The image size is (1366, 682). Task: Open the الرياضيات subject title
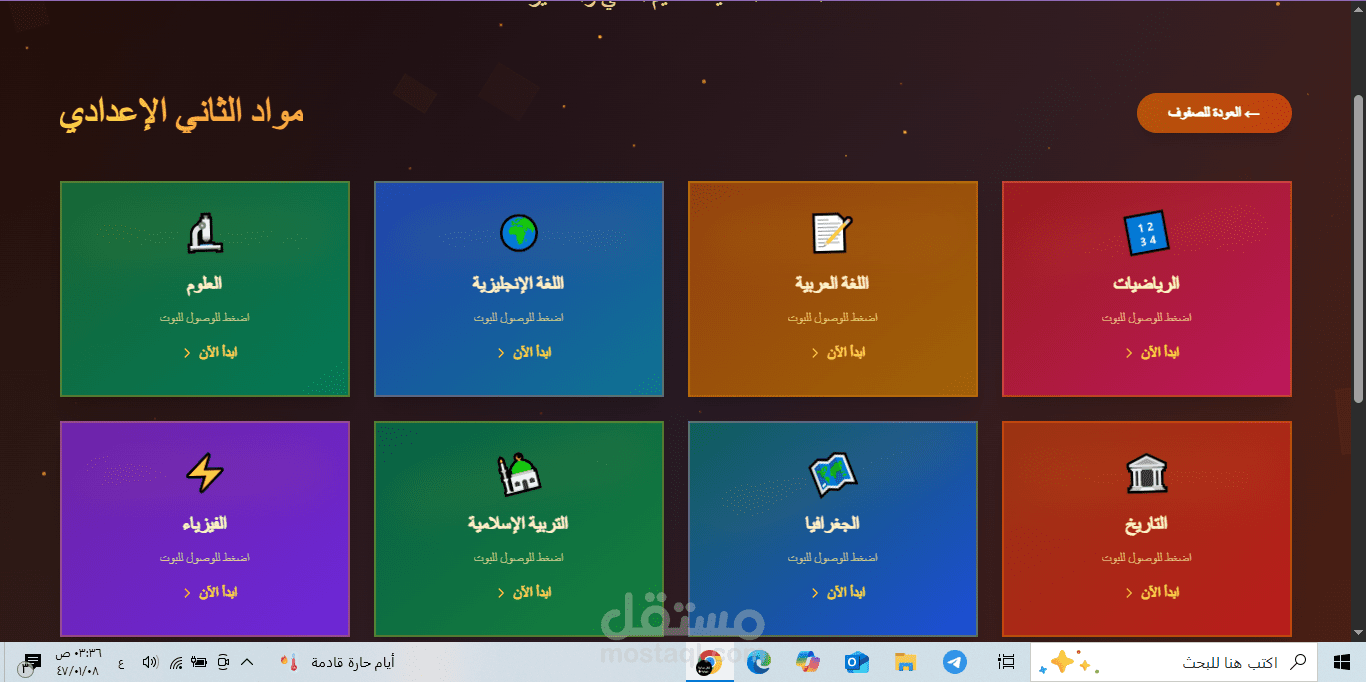pyautogui.click(x=1146, y=284)
